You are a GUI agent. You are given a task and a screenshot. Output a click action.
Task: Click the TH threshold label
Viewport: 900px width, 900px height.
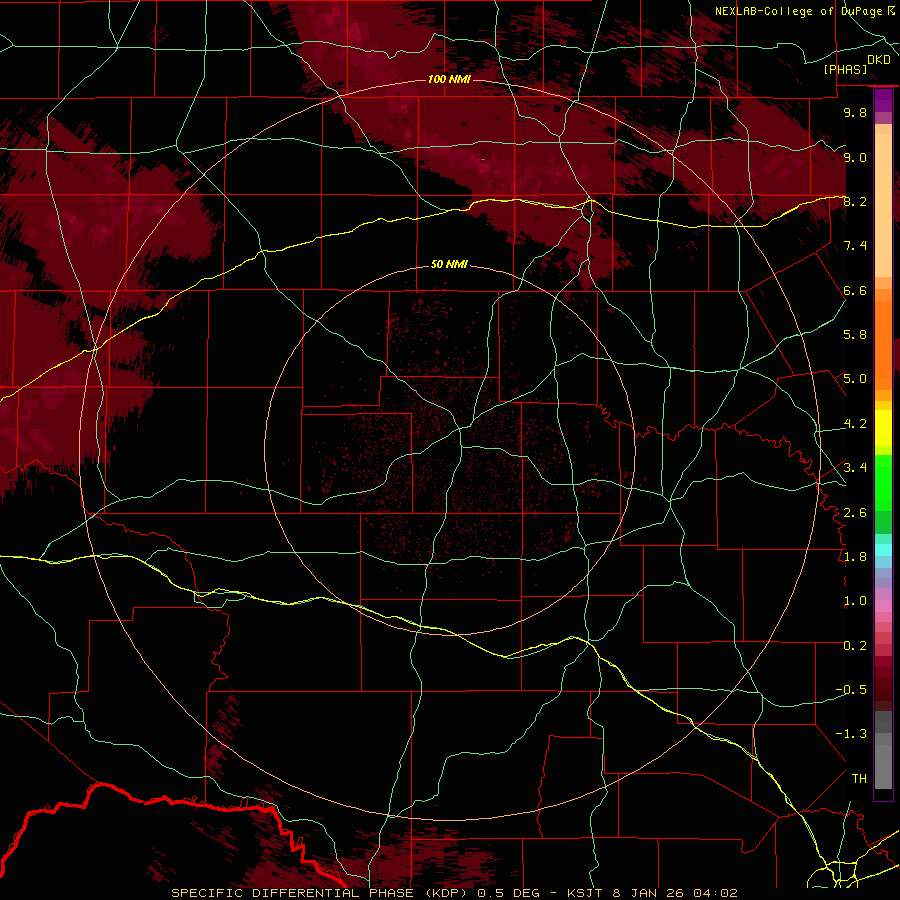pyautogui.click(x=859, y=779)
